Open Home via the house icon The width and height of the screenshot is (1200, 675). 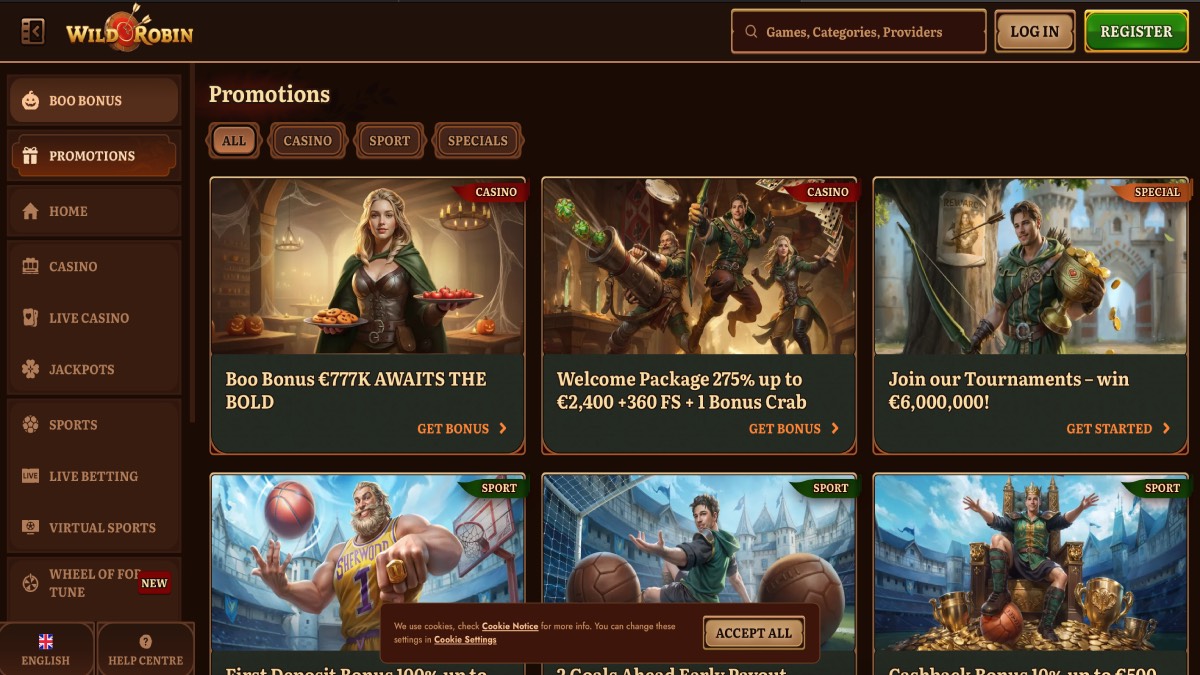tap(30, 211)
